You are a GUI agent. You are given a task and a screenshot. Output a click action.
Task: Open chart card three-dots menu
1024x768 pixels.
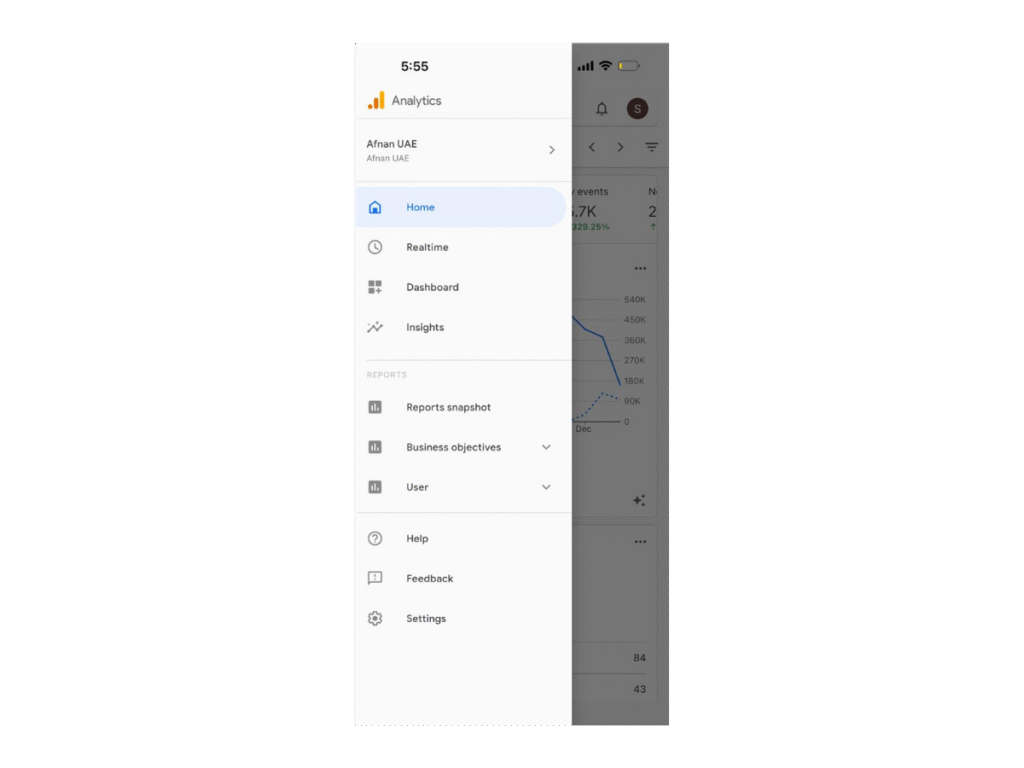pyautogui.click(x=640, y=268)
